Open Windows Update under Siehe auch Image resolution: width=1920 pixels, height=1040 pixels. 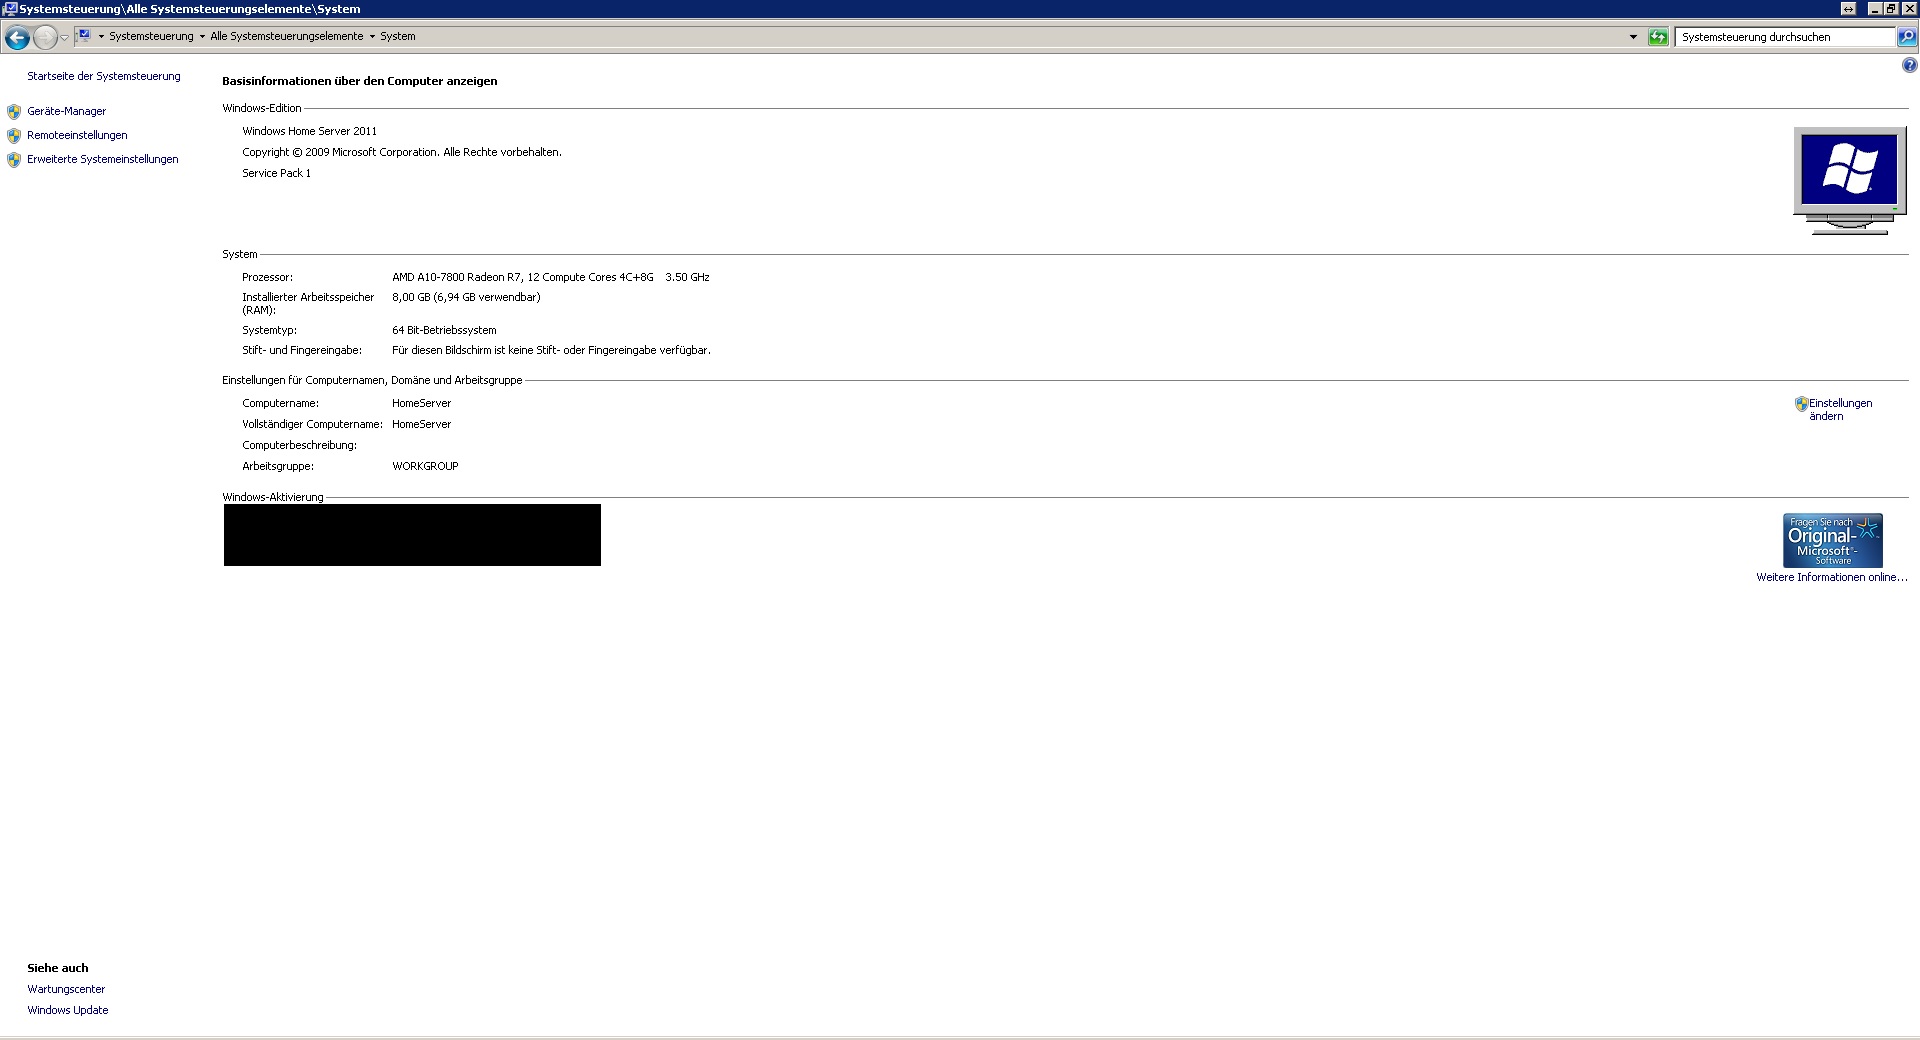[68, 1011]
